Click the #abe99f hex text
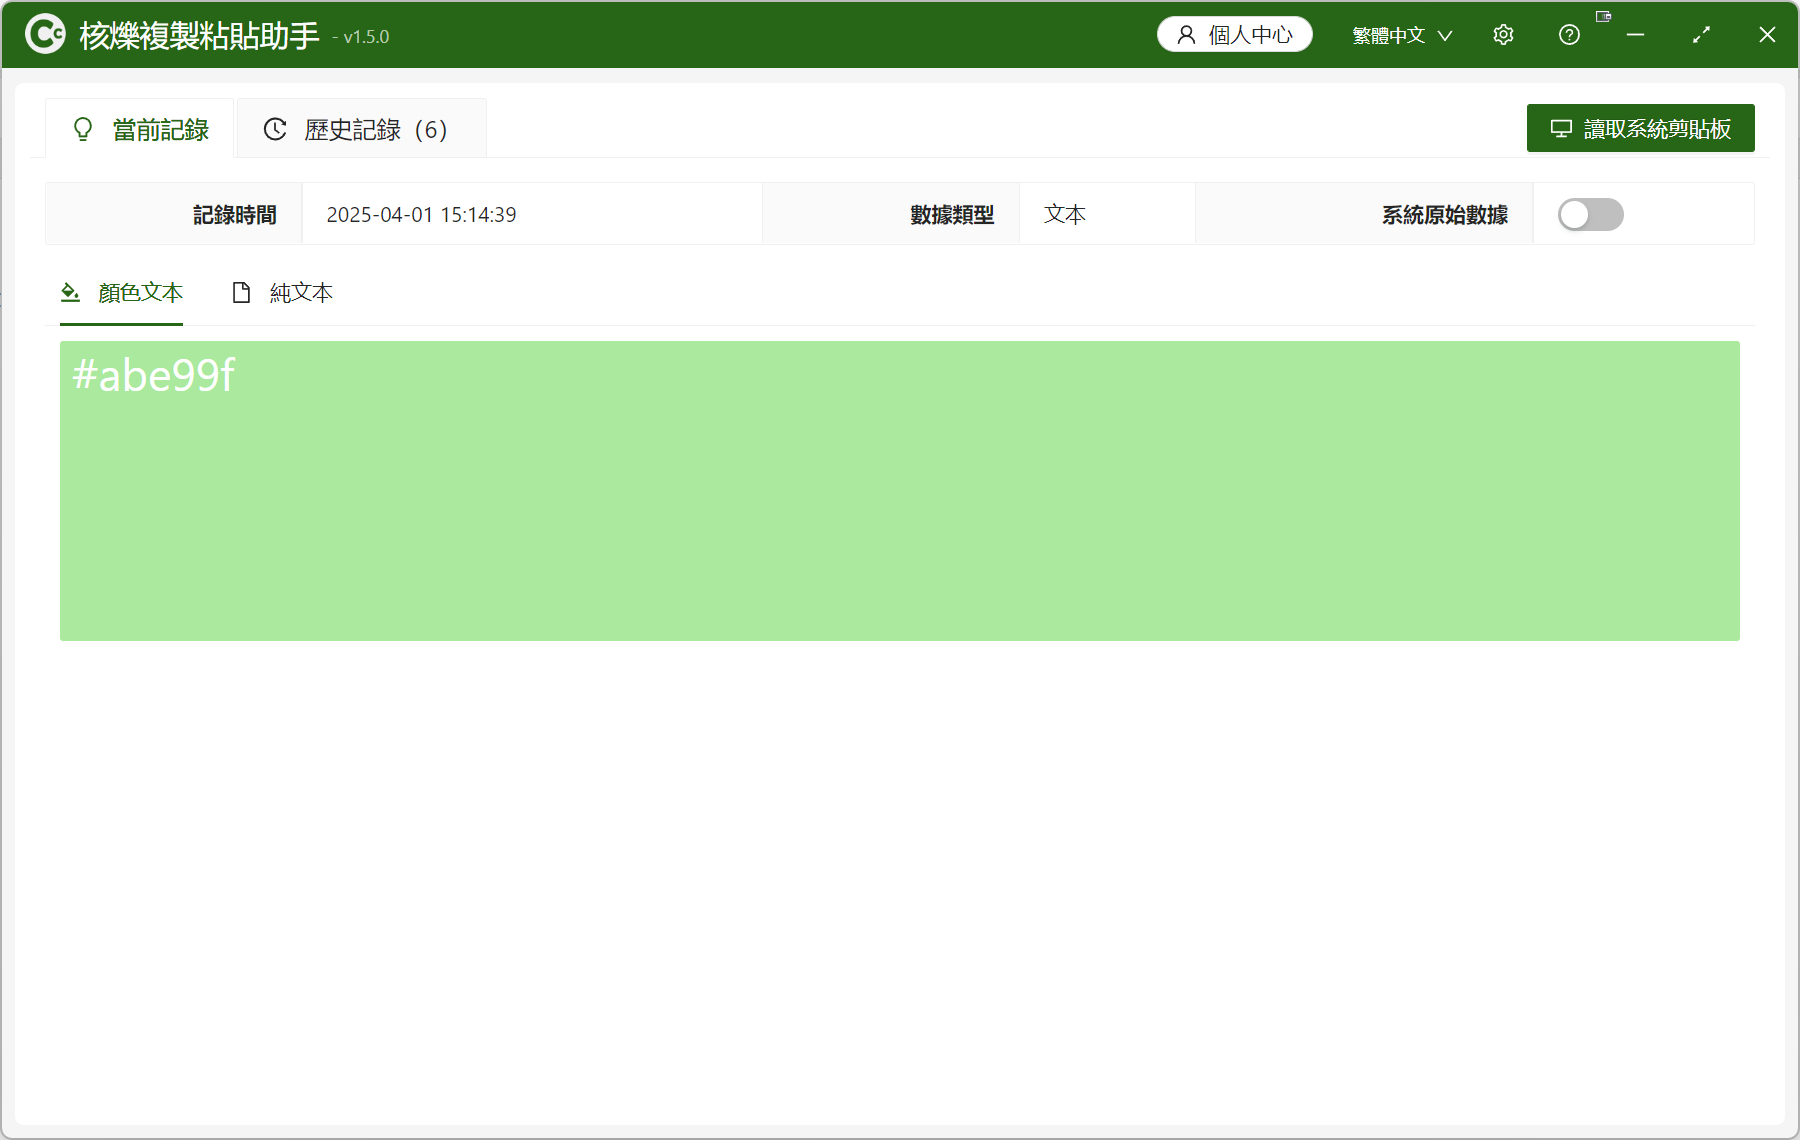The height and width of the screenshot is (1140, 1800). [153, 376]
